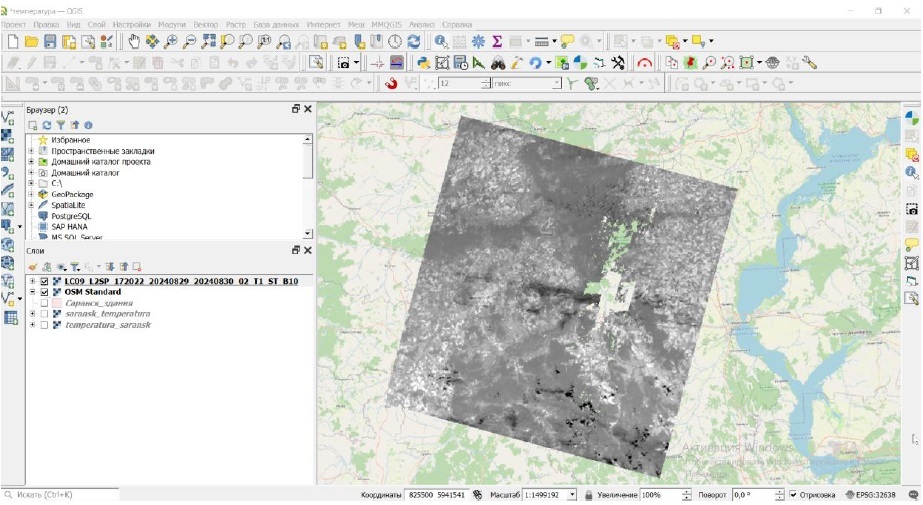Hide the OSM Standard layer

[x=44, y=292]
